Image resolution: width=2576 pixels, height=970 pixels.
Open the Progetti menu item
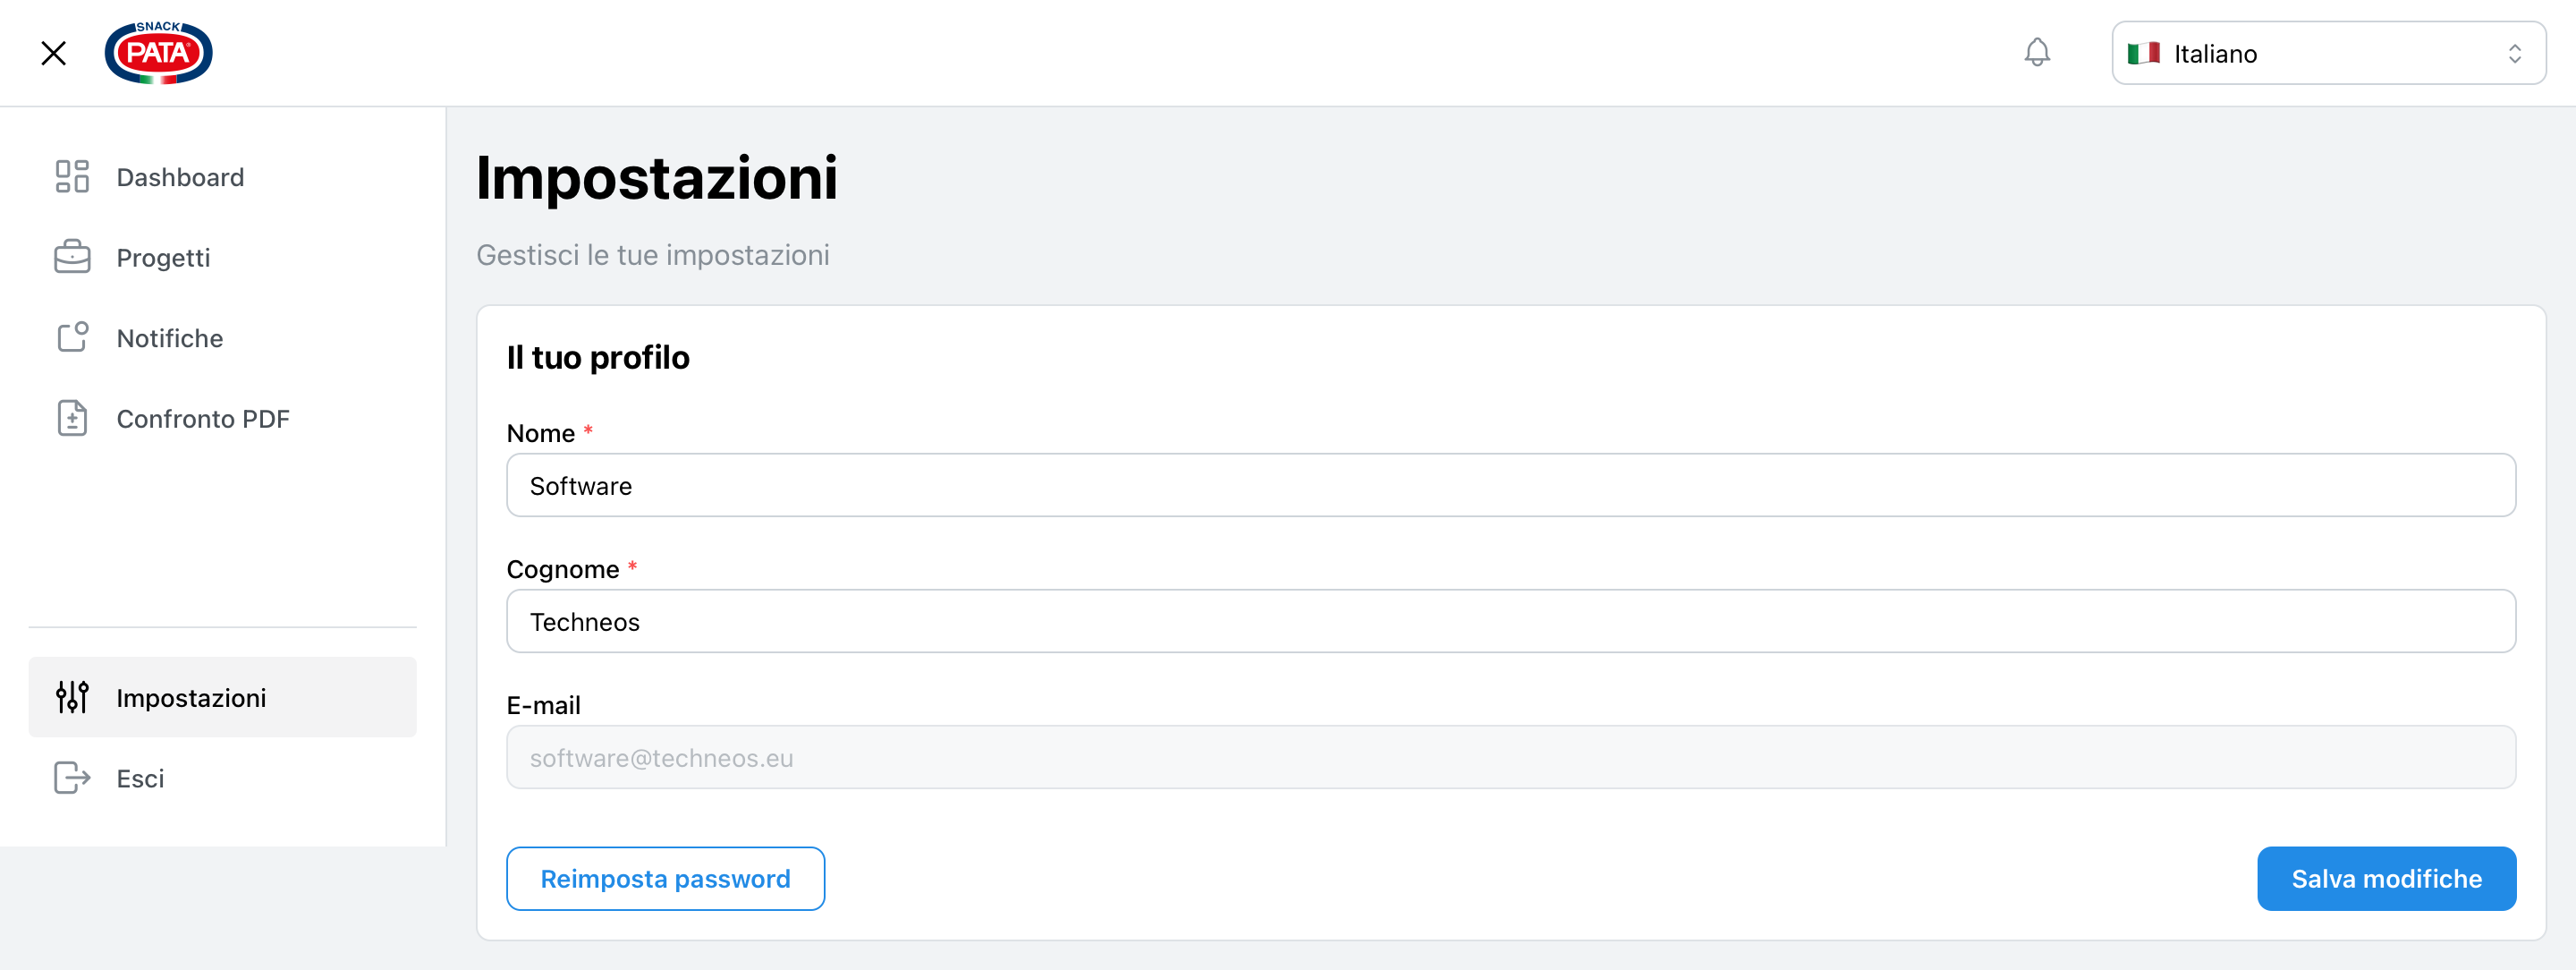point(163,257)
